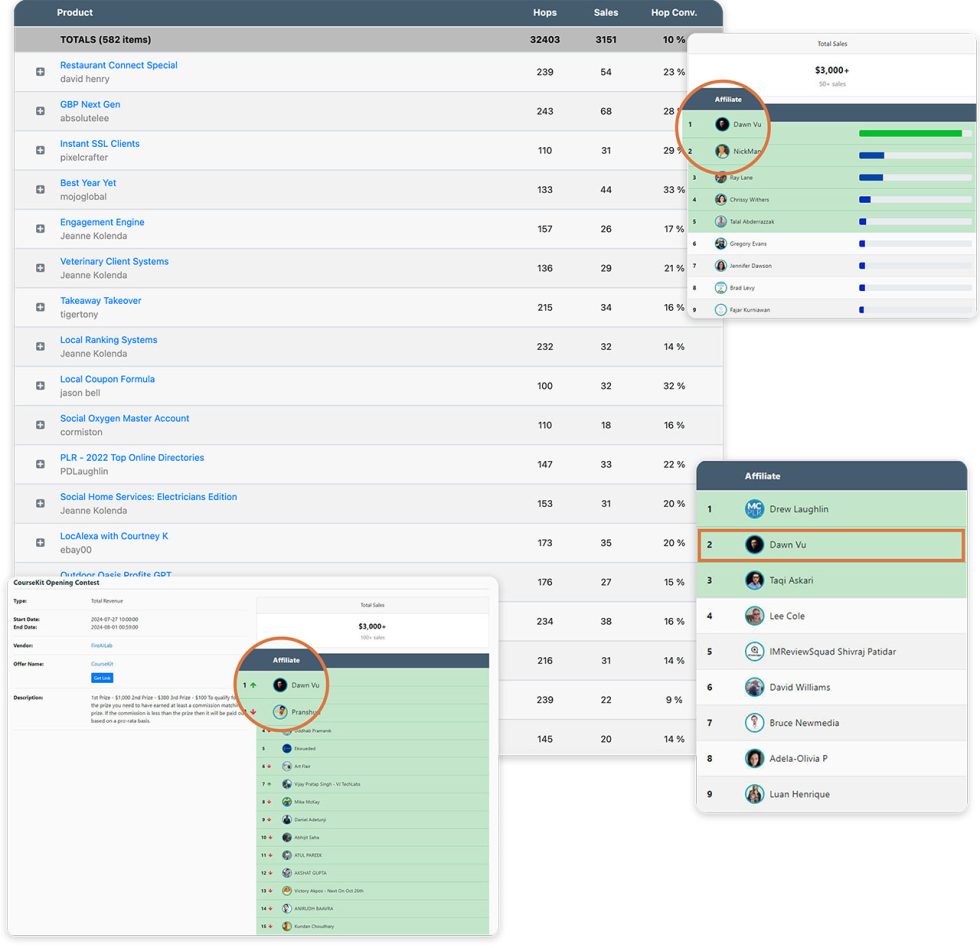Expand the Restaurant Connect Special row
Image resolution: width=980 pixels, height=948 pixels.
click(41, 72)
